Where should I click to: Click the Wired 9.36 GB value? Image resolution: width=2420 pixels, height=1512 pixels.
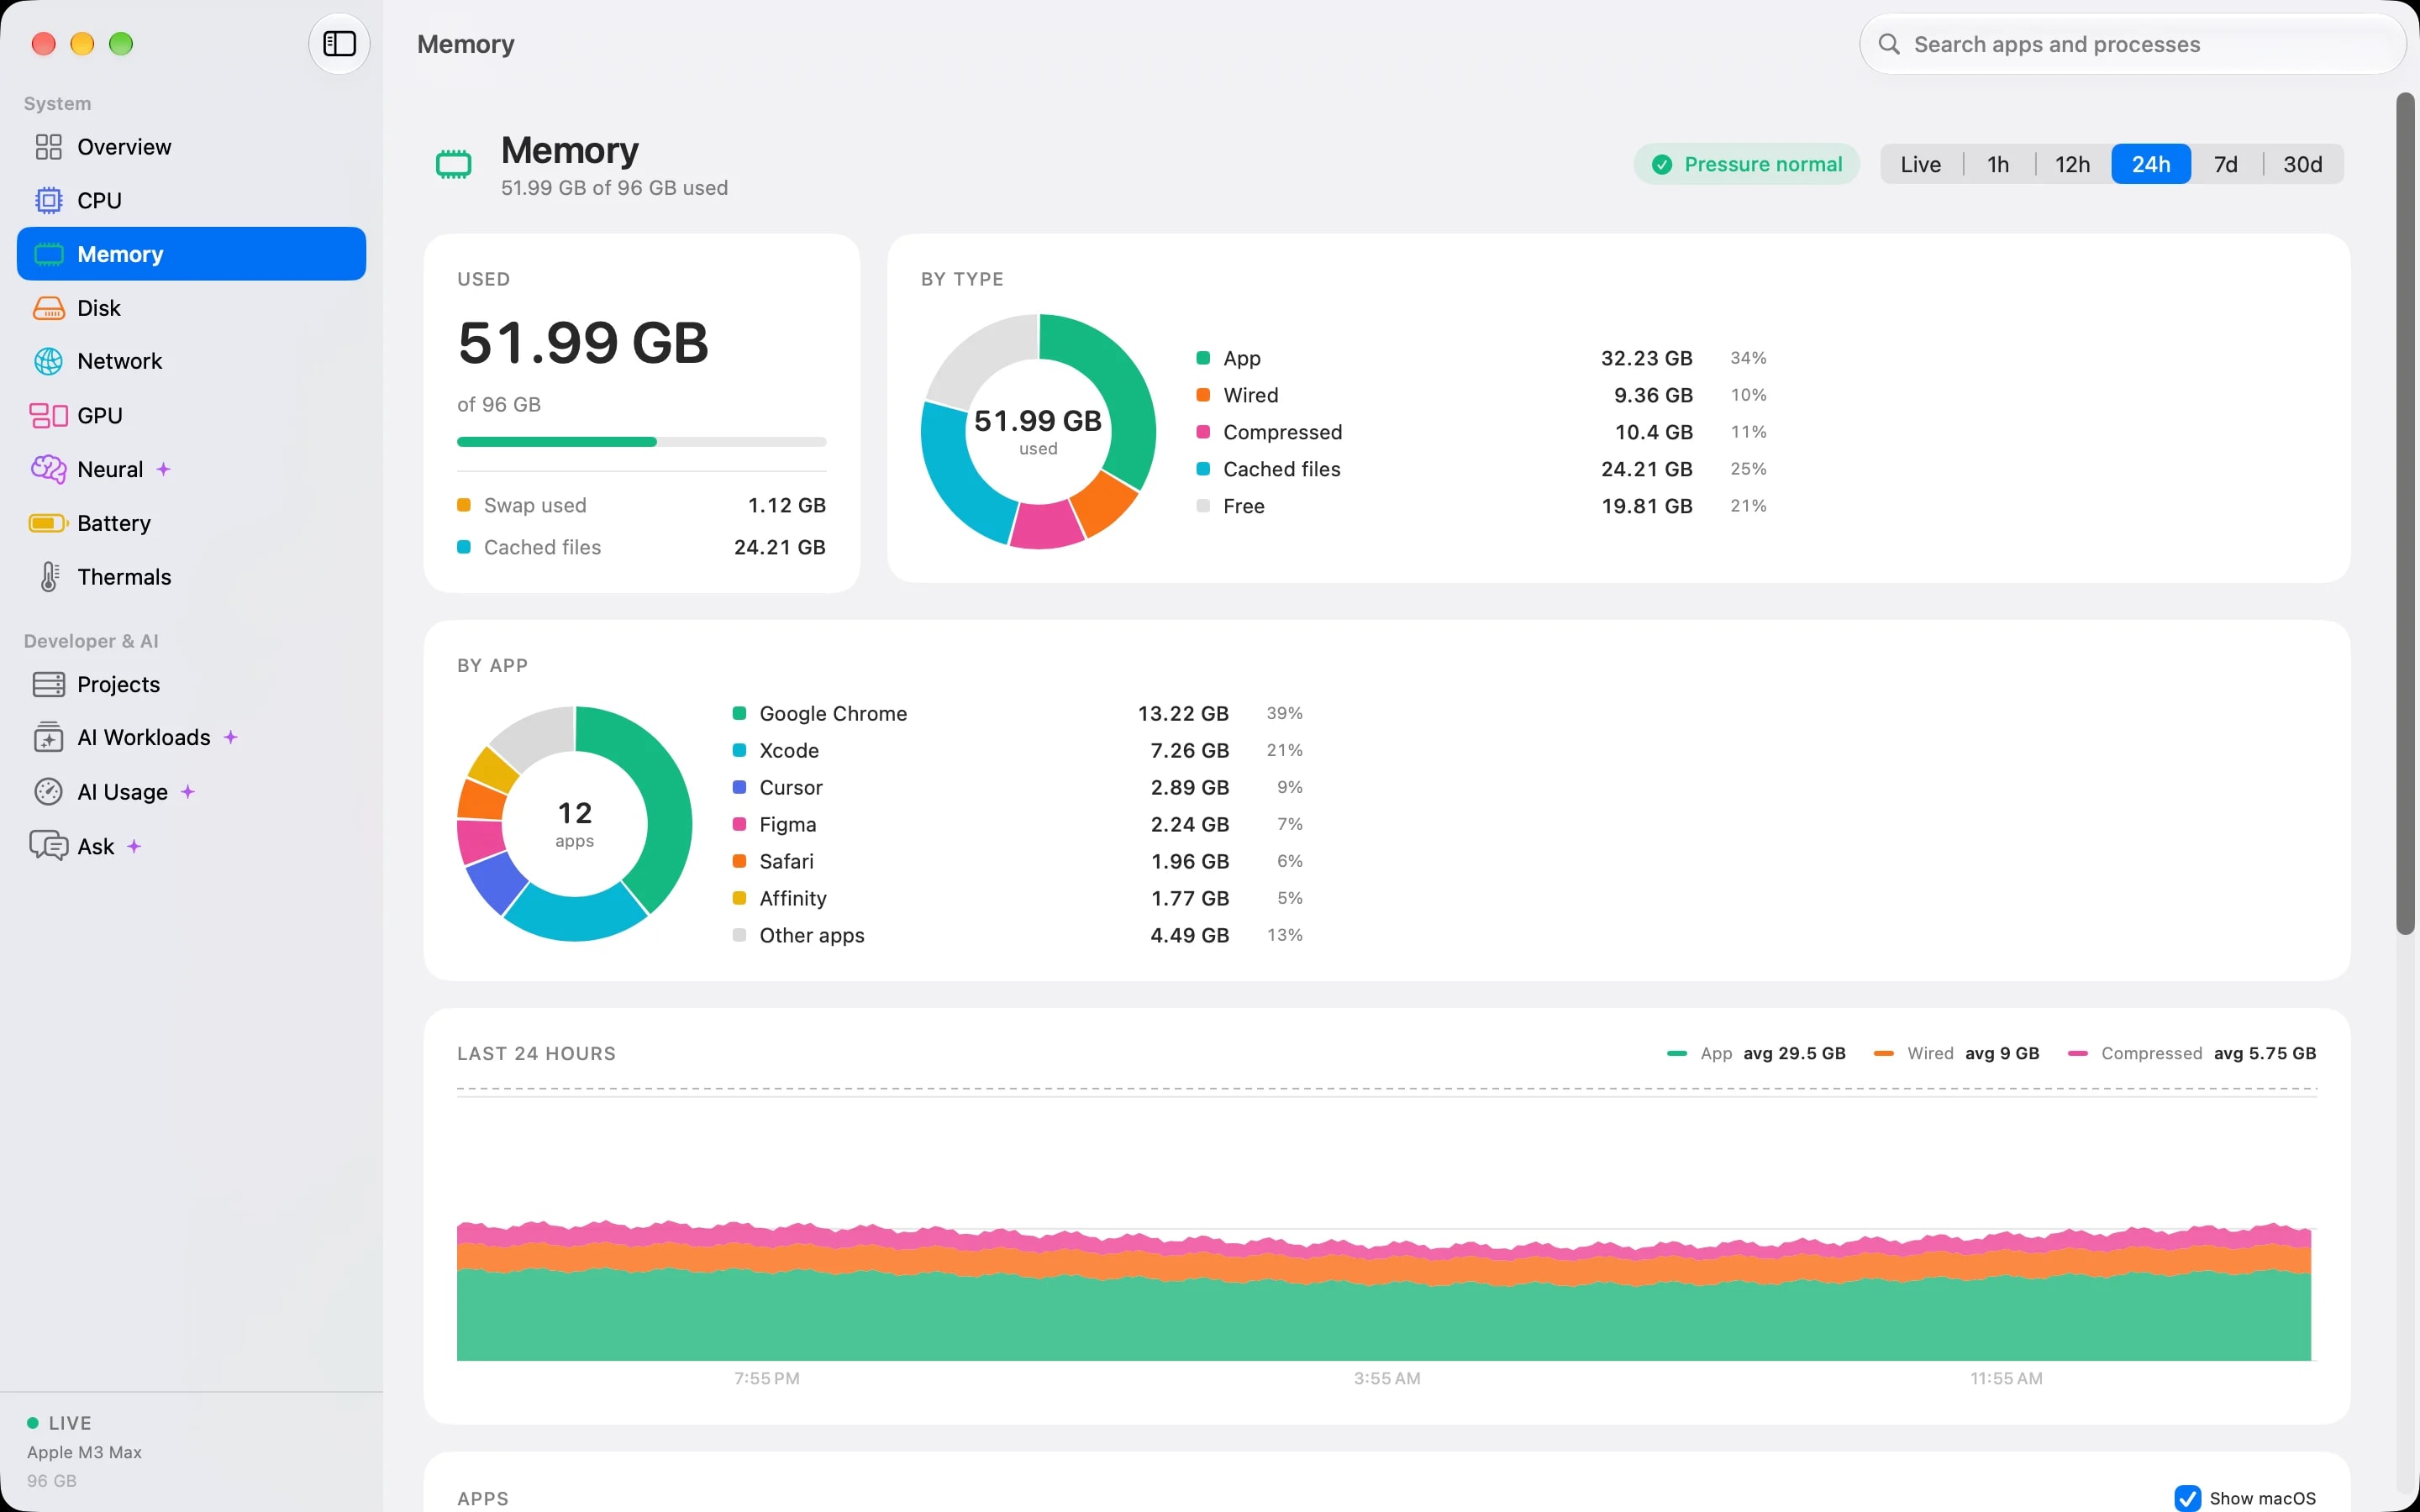tap(1653, 395)
